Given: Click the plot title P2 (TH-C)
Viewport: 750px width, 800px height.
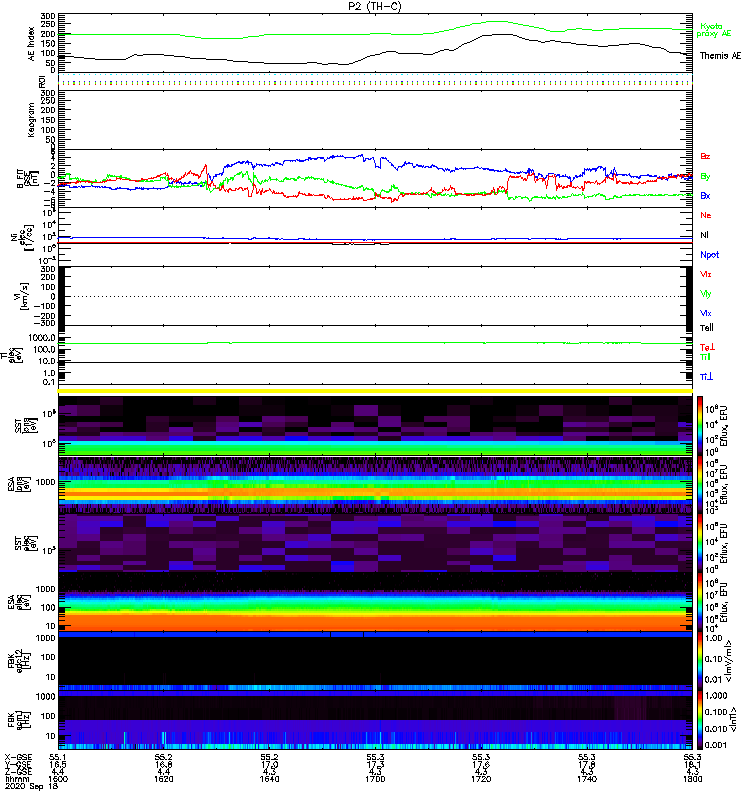Looking at the screenshot, I should pos(375,6).
